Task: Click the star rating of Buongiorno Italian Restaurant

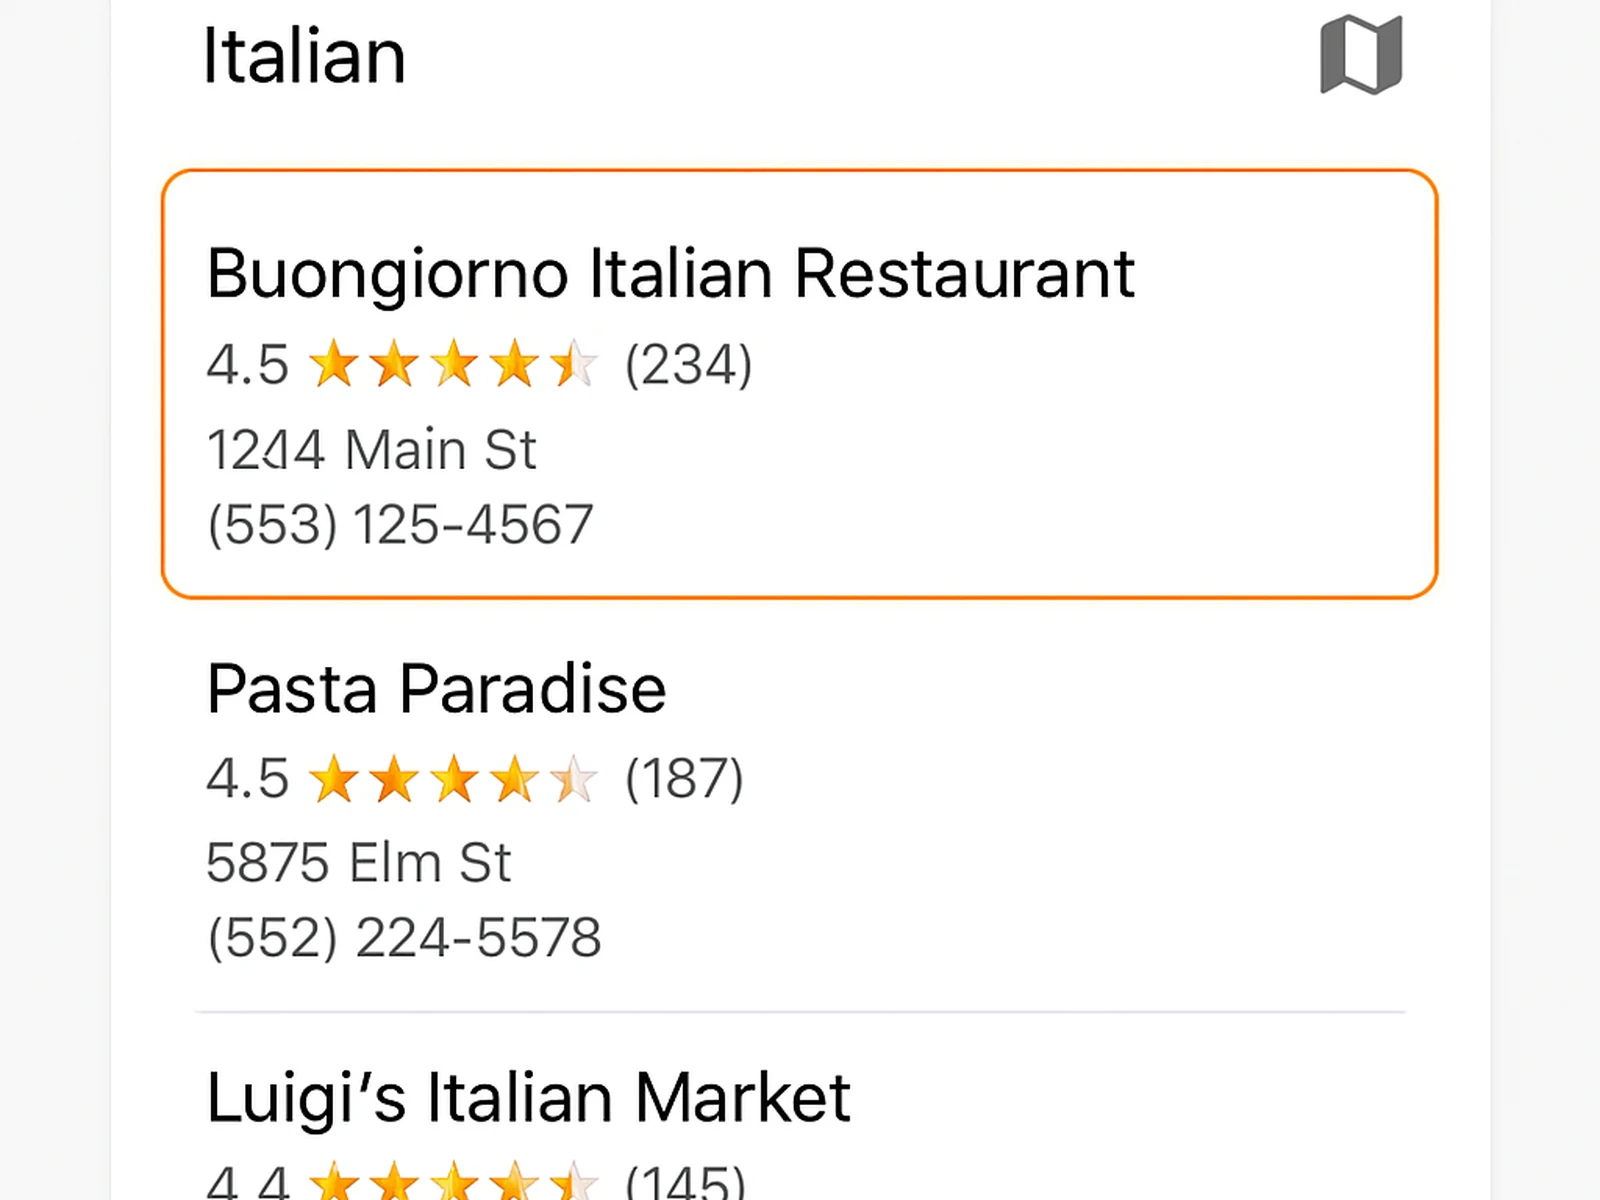Action: [x=455, y=364]
